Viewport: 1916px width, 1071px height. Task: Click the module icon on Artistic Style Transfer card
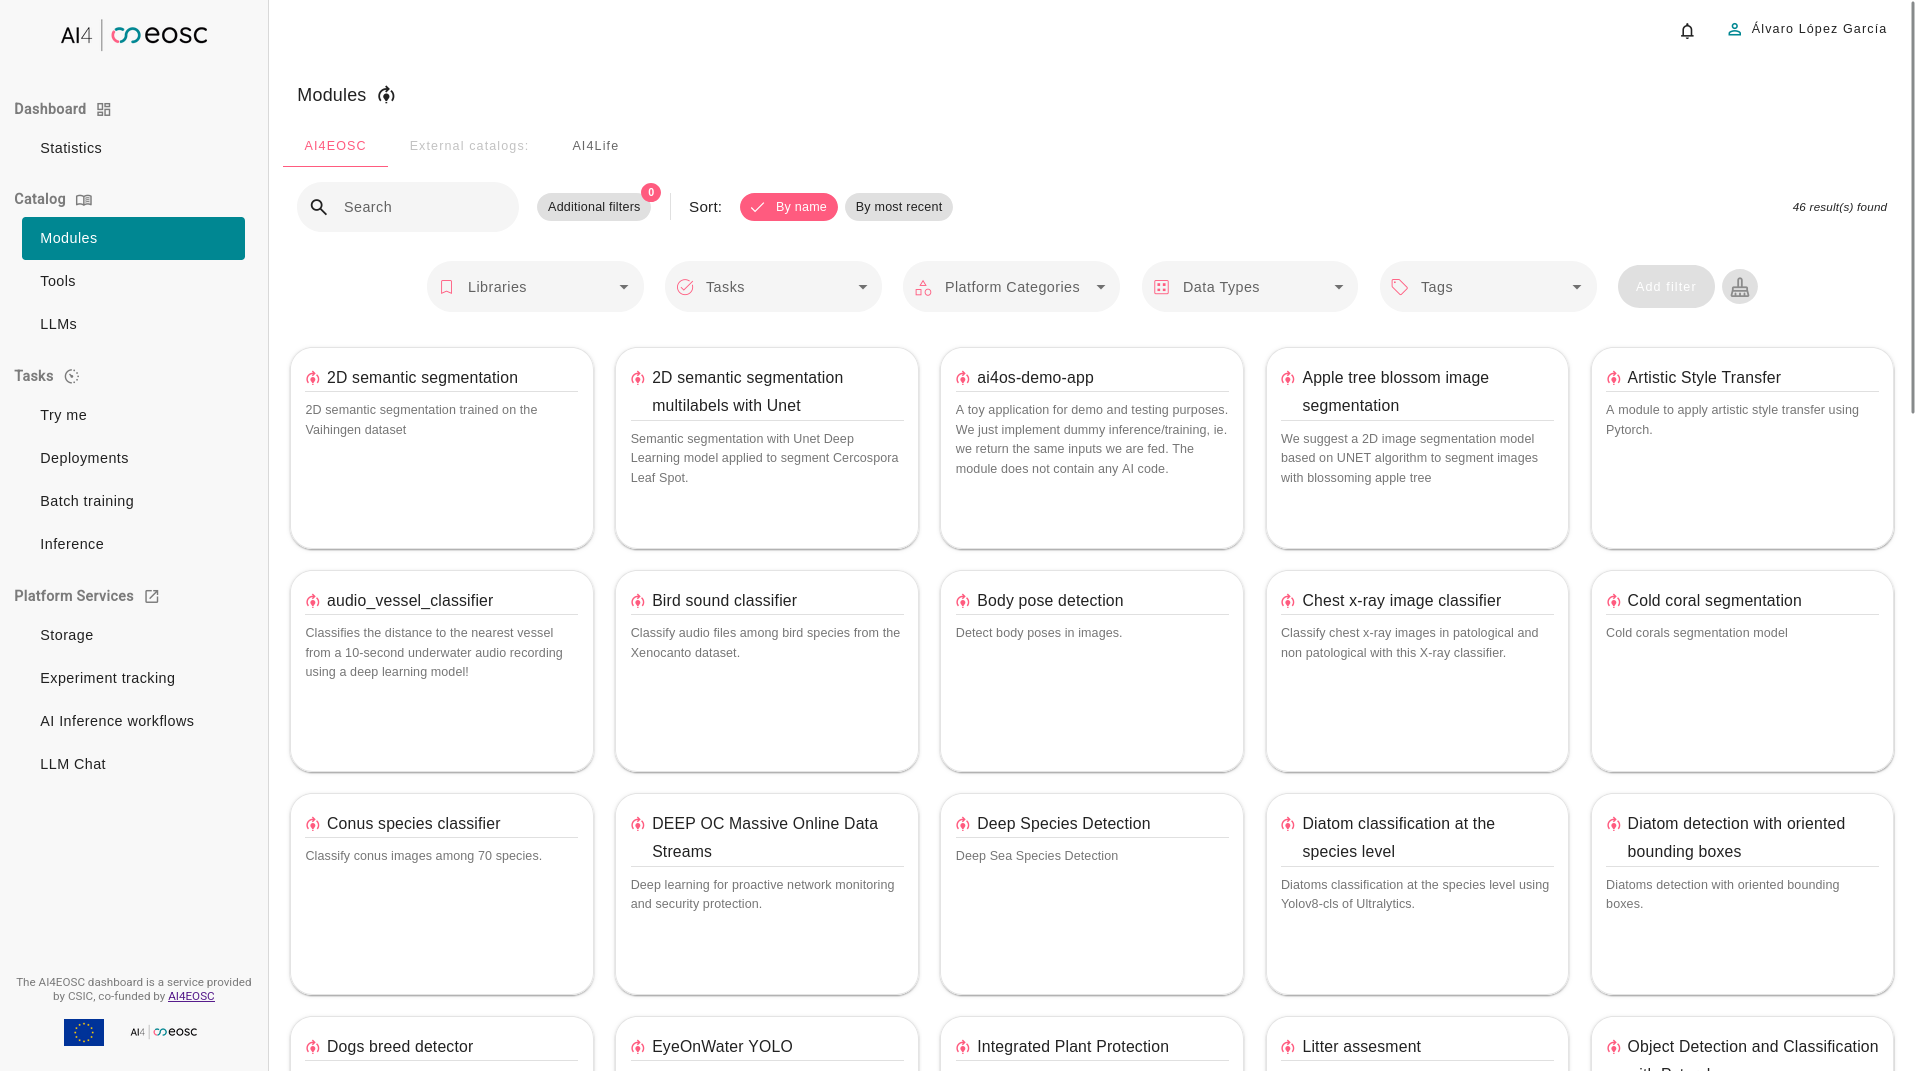tap(1614, 378)
